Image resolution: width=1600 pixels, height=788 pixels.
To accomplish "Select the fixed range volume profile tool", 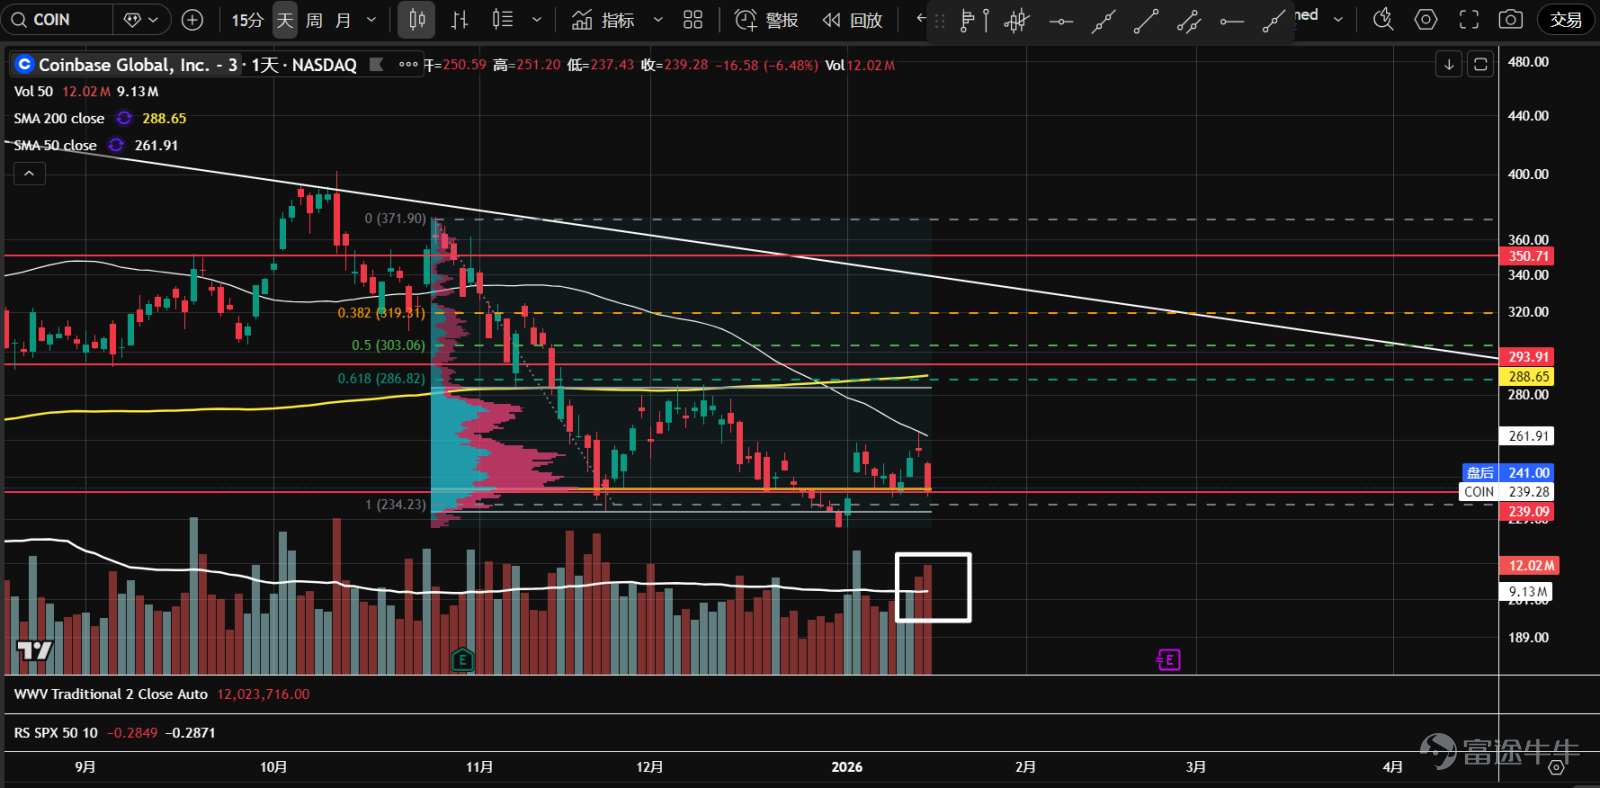I will pos(973,20).
